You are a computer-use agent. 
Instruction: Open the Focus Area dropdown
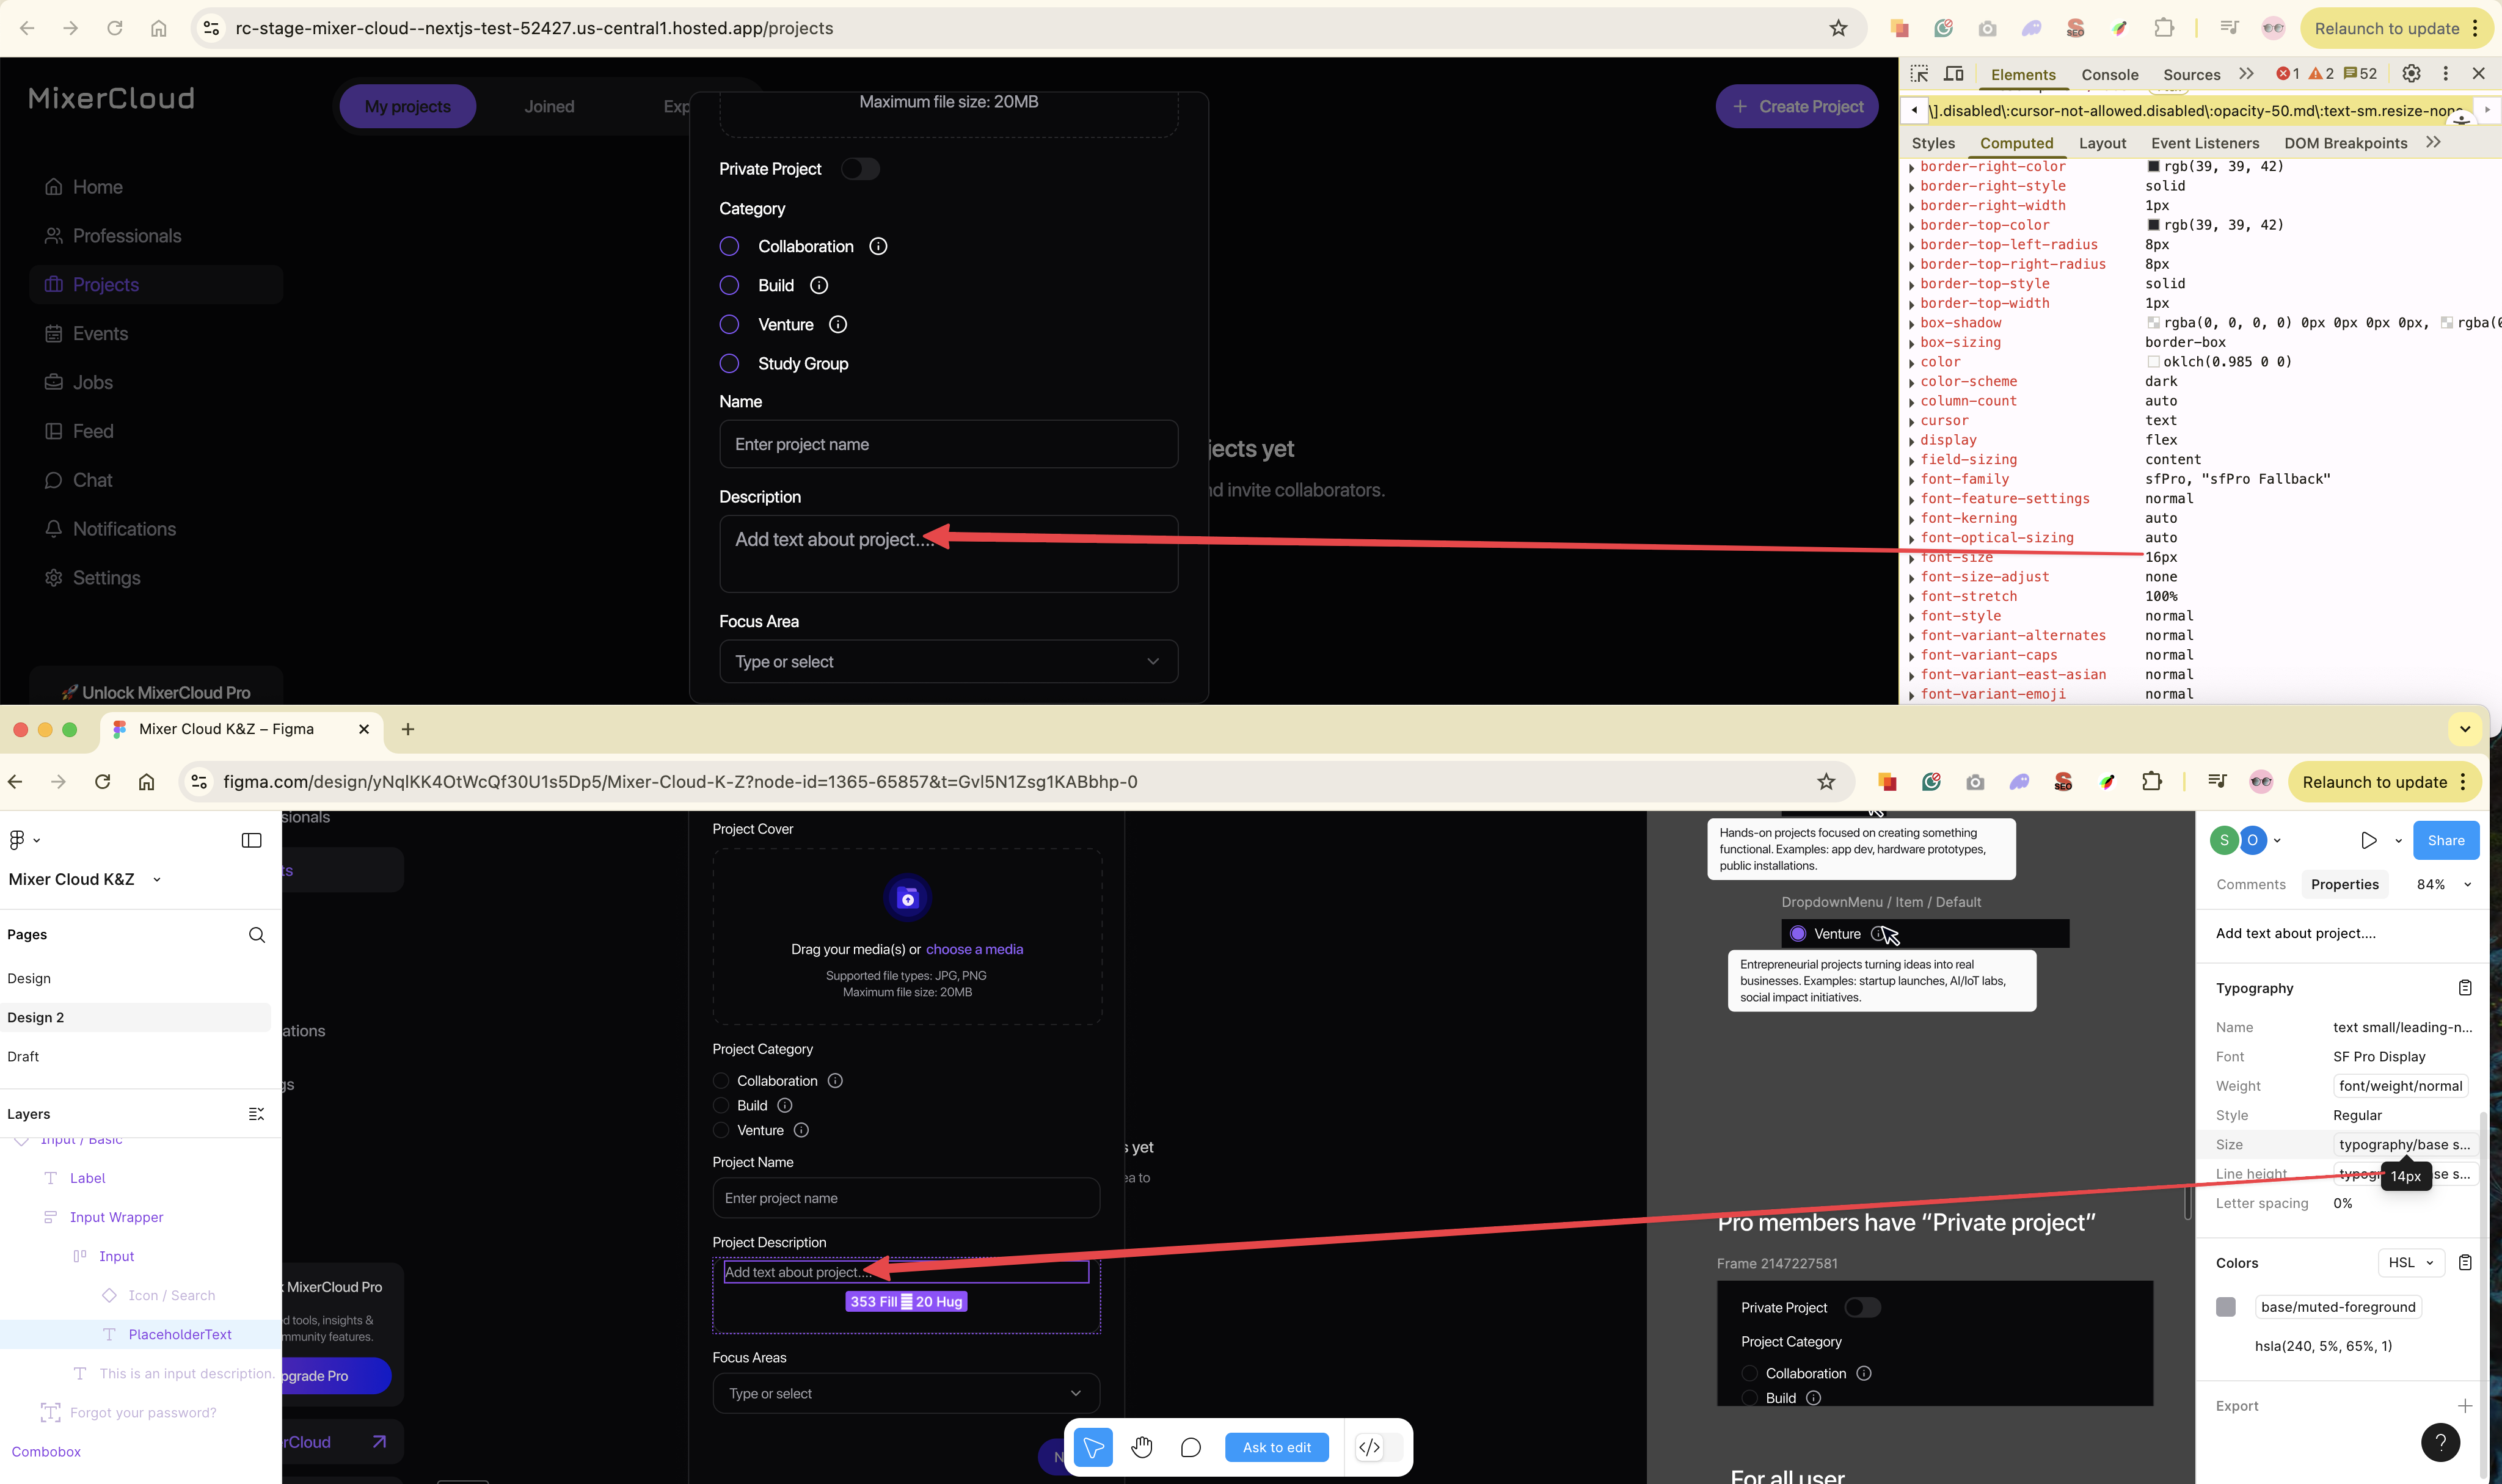coord(947,661)
